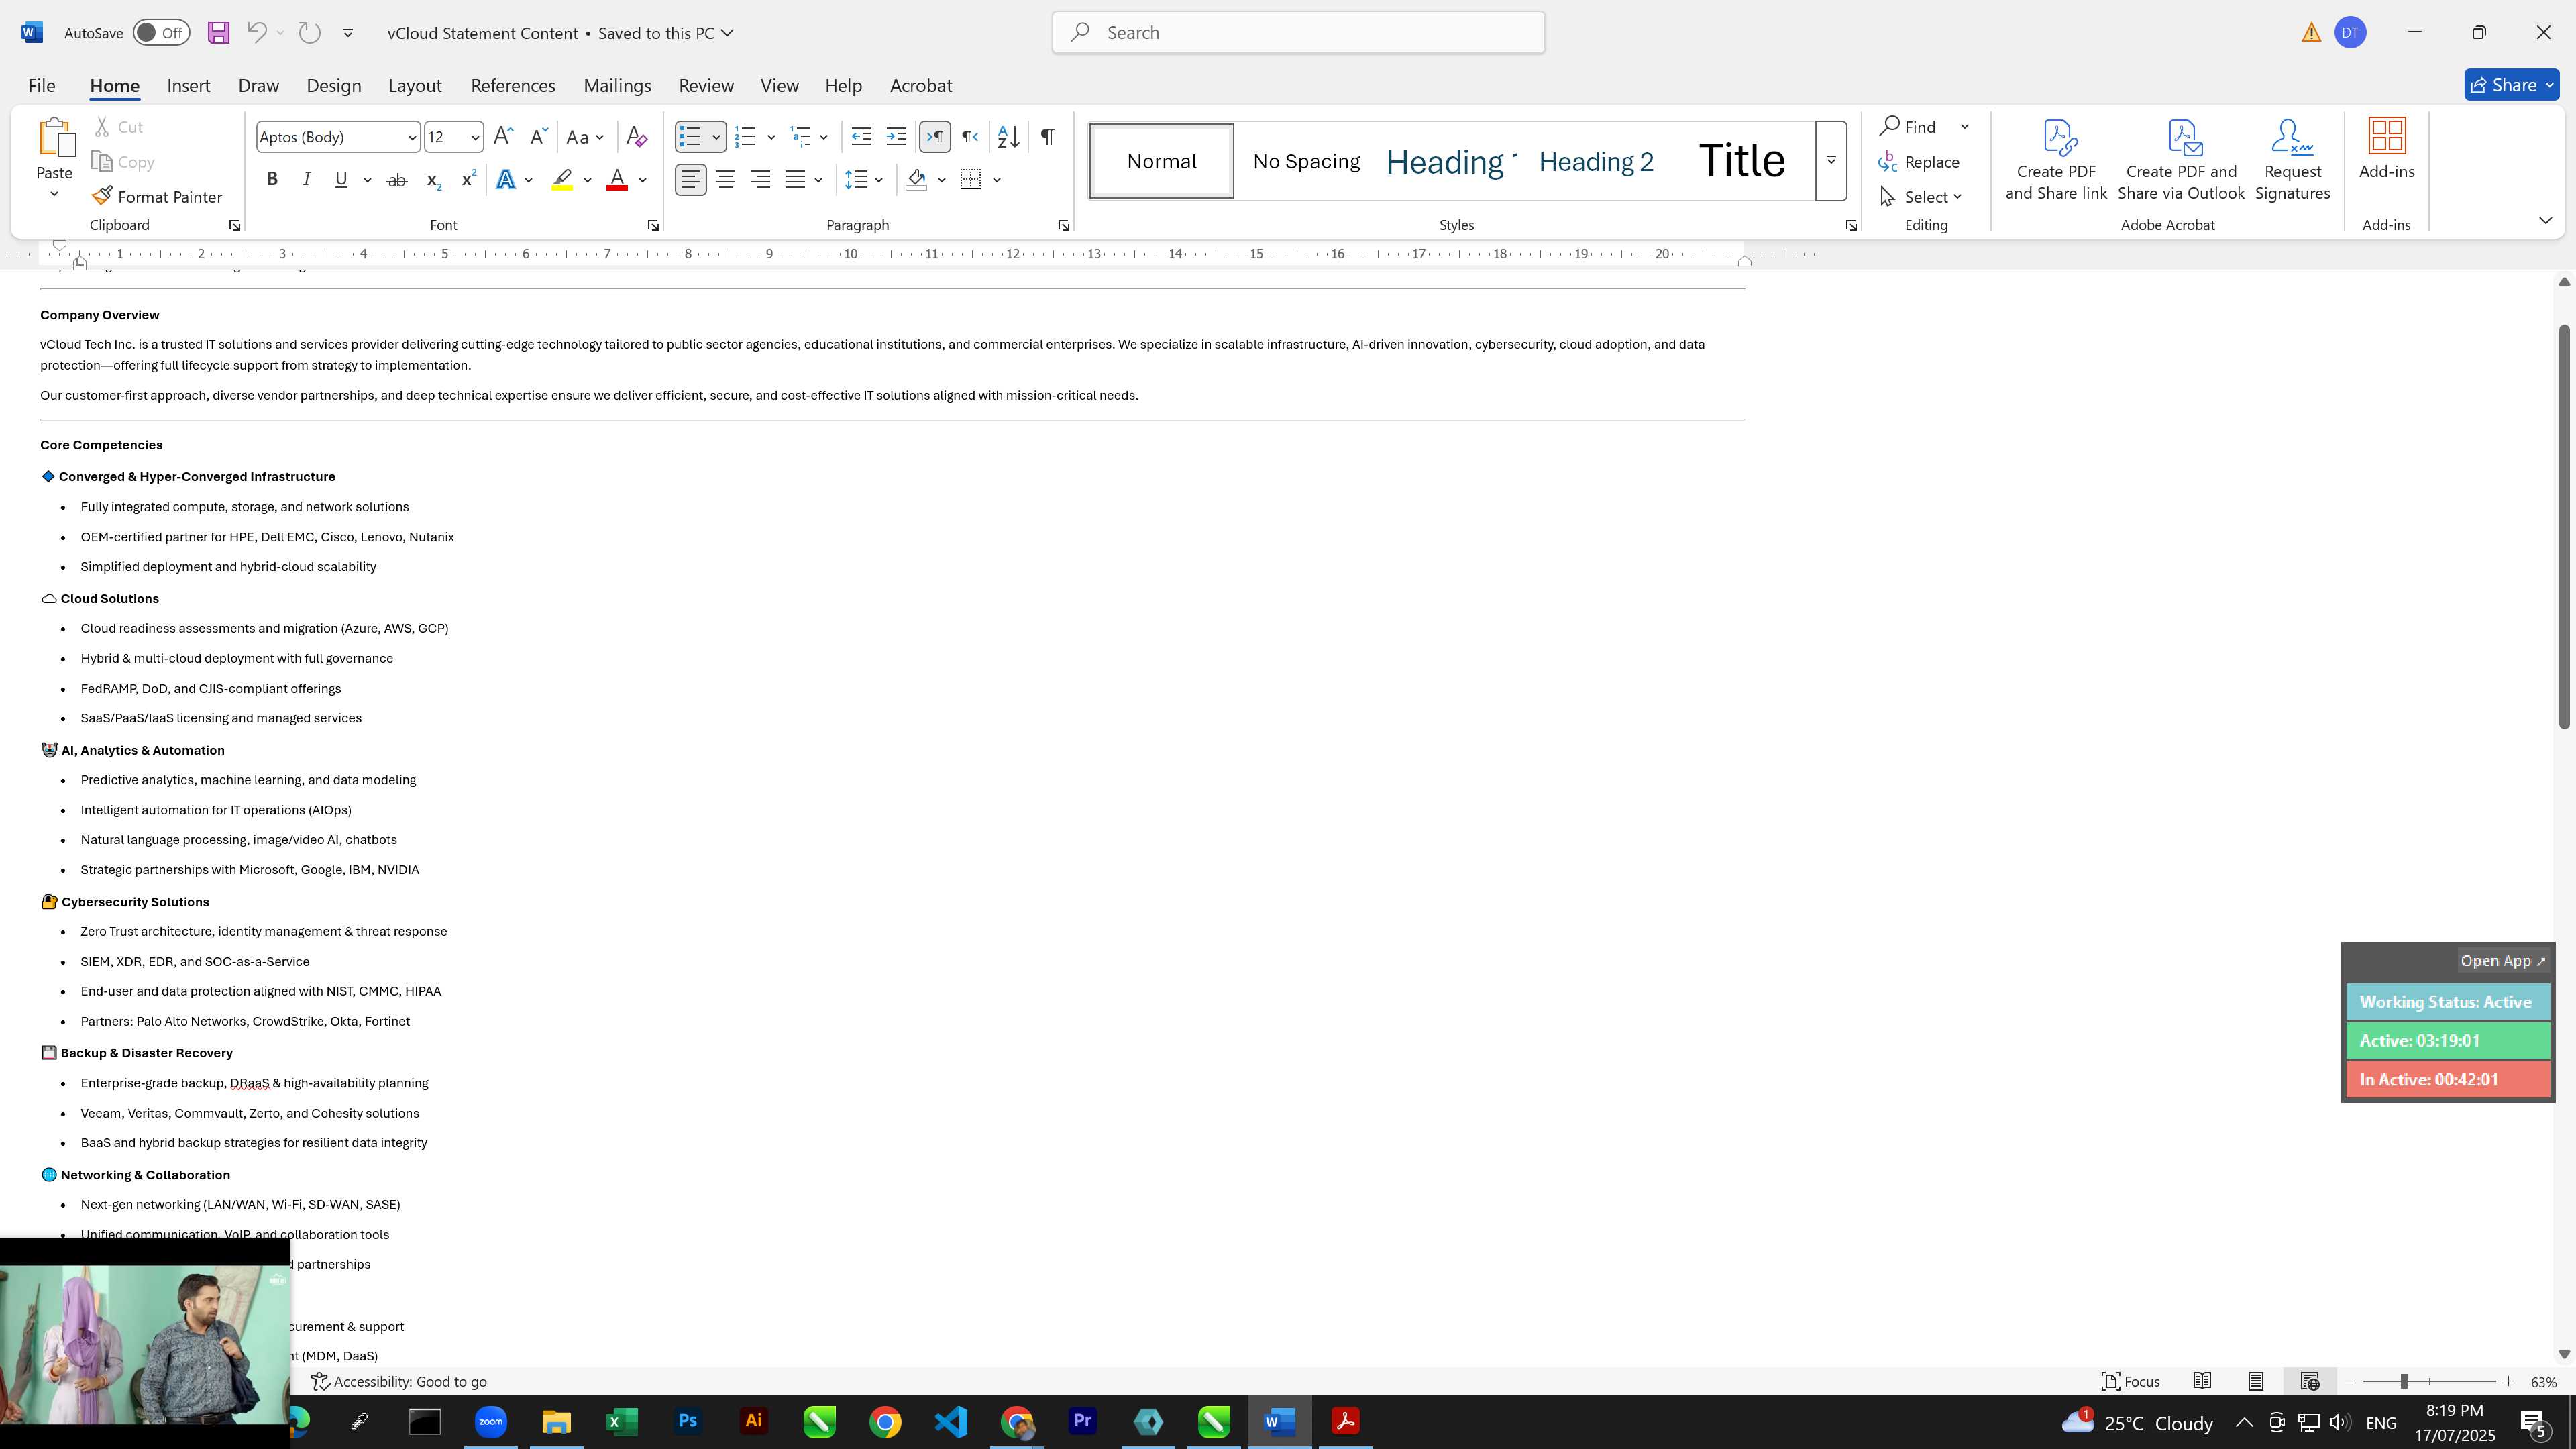Image resolution: width=2576 pixels, height=1449 pixels.
Task: Click the Save icon in title bar
Action: point(218,33)
